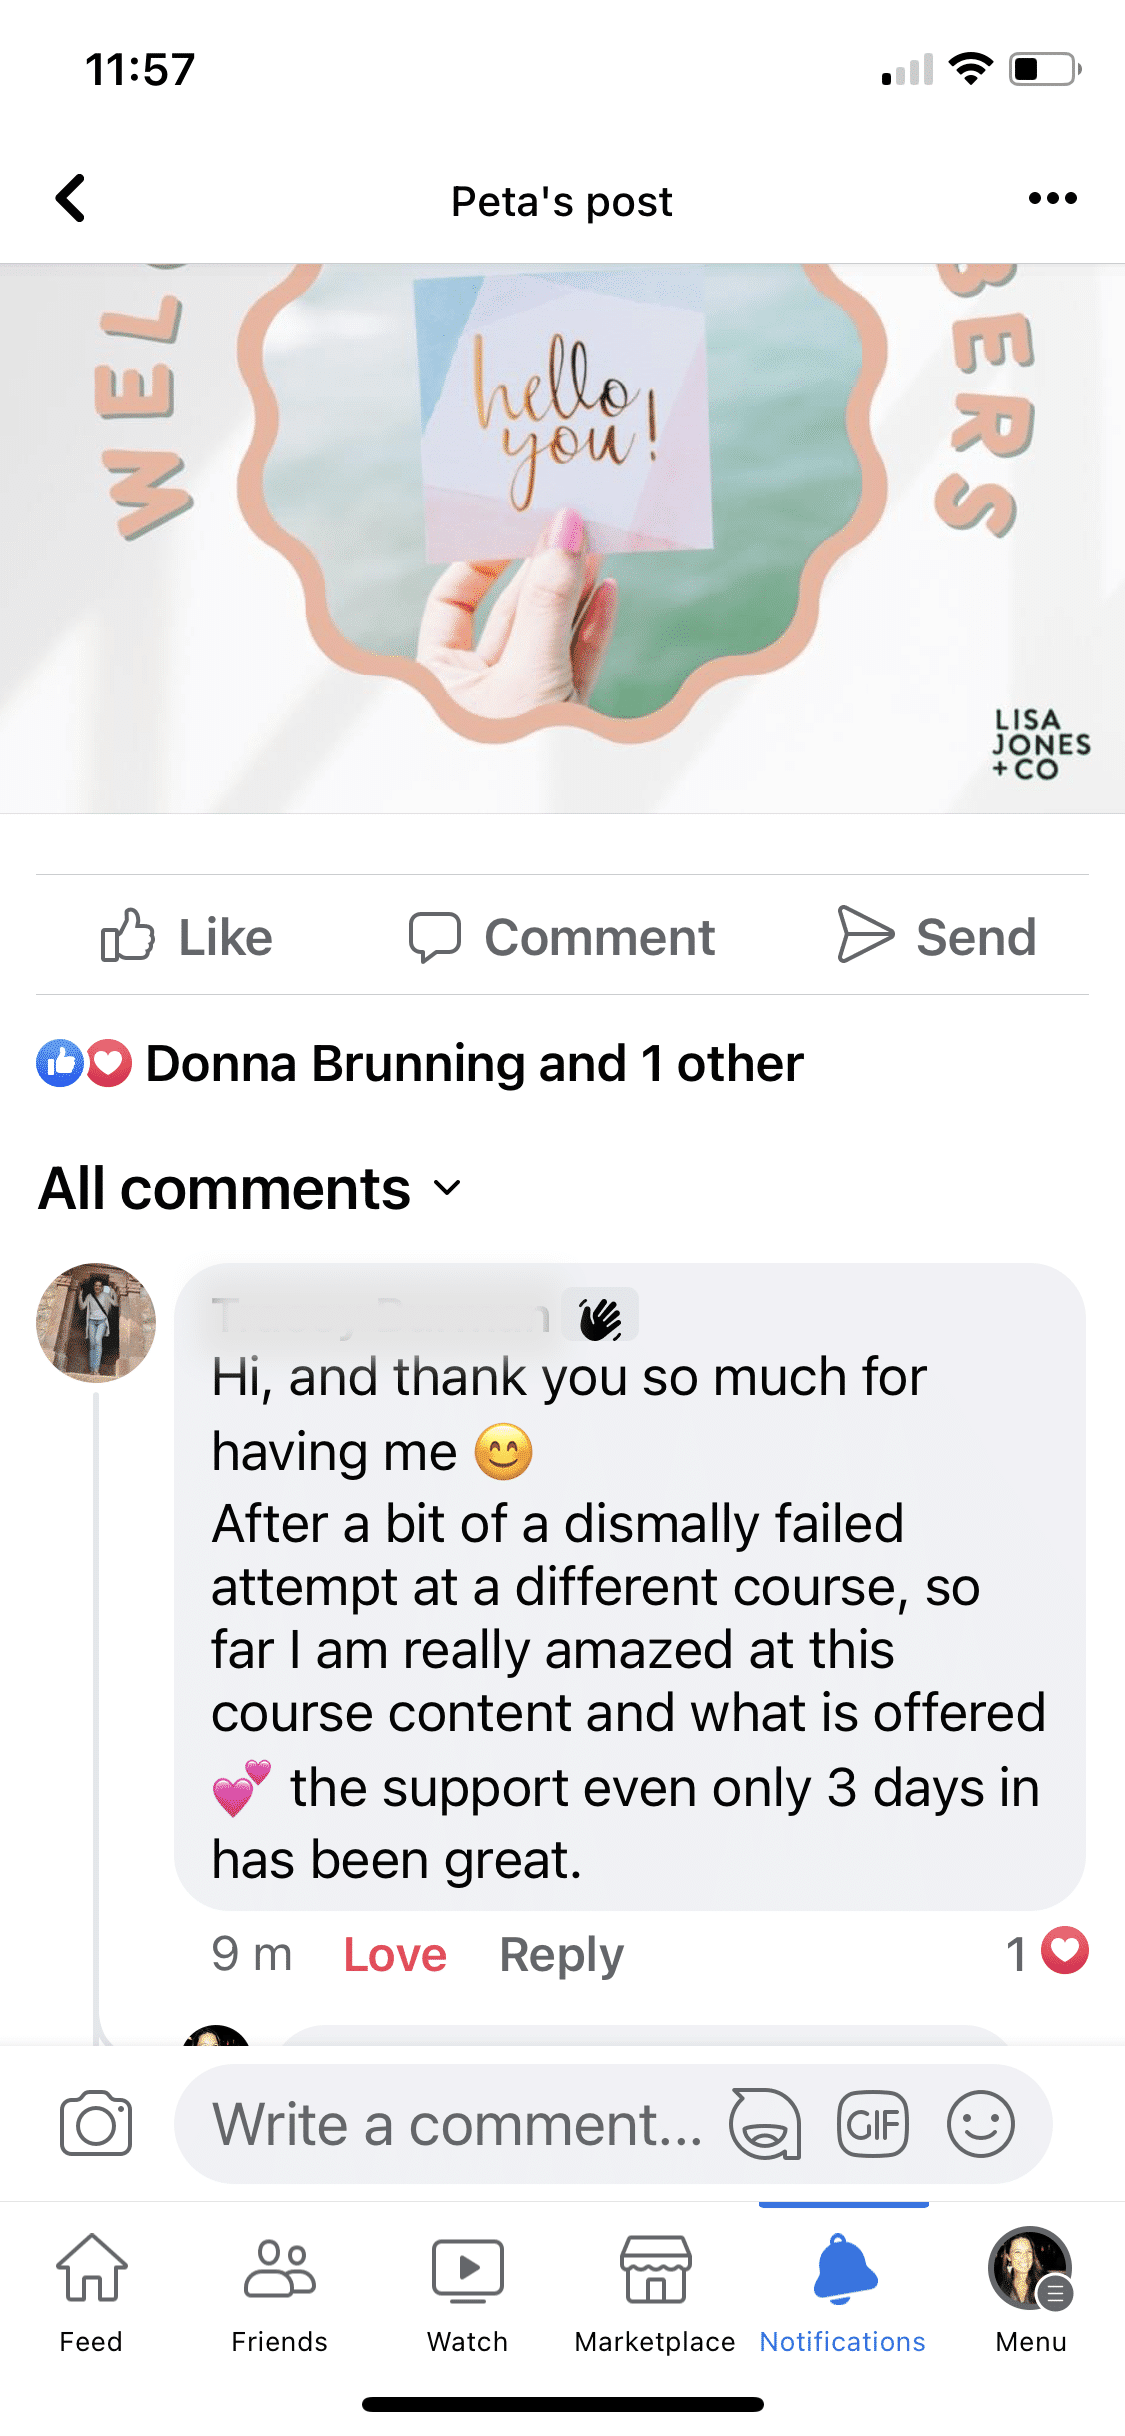Go back using the left chevron arrow

pos(70,198)
